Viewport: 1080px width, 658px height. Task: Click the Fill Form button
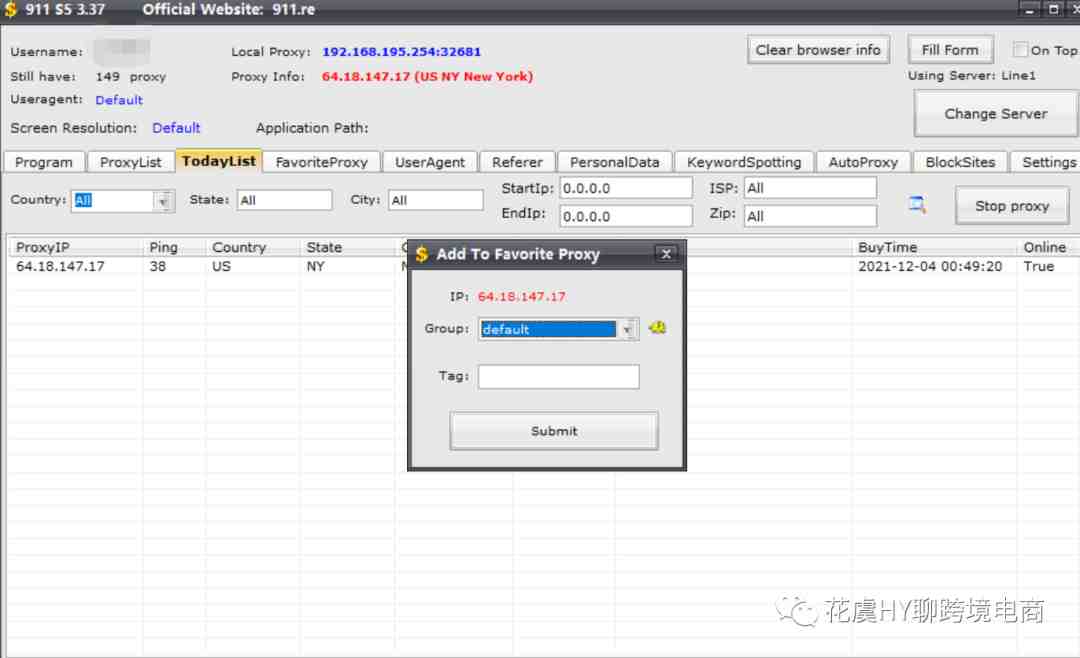pyautogui.click(x=950, y=50)
